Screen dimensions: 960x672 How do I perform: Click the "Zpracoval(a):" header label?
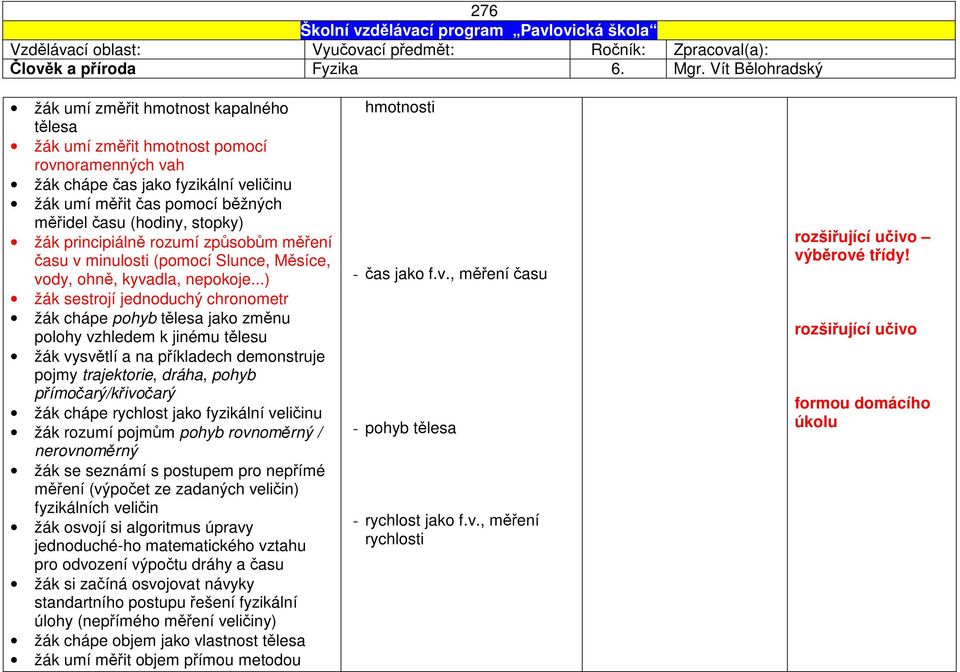click(721, 50)
